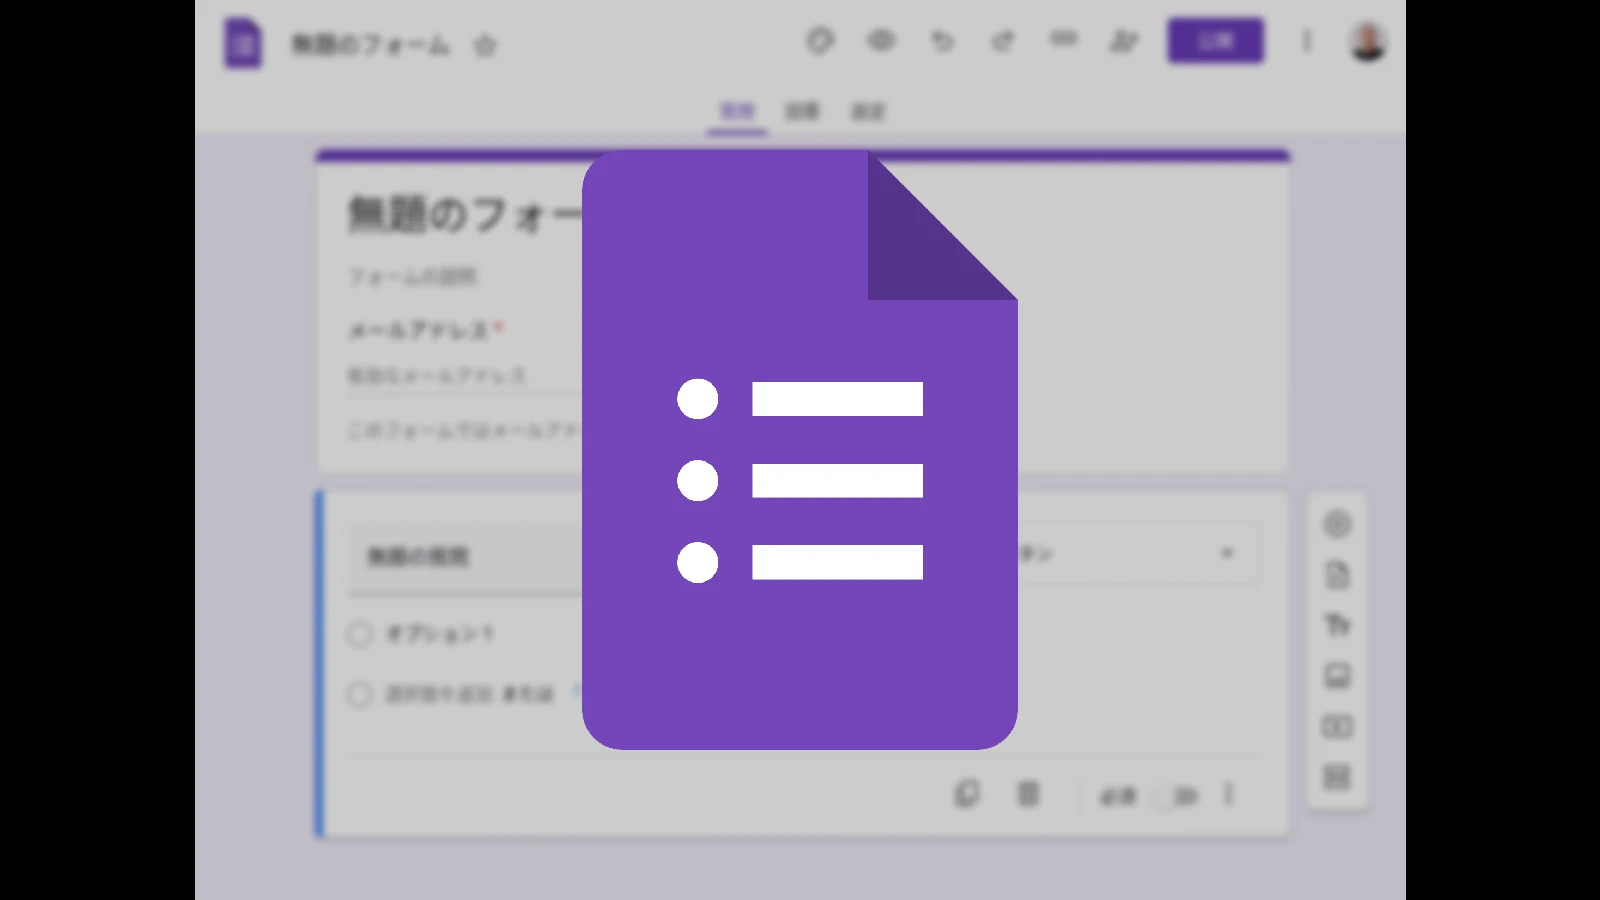
Task: Add a question from the sidebar
Action: 1337,524
